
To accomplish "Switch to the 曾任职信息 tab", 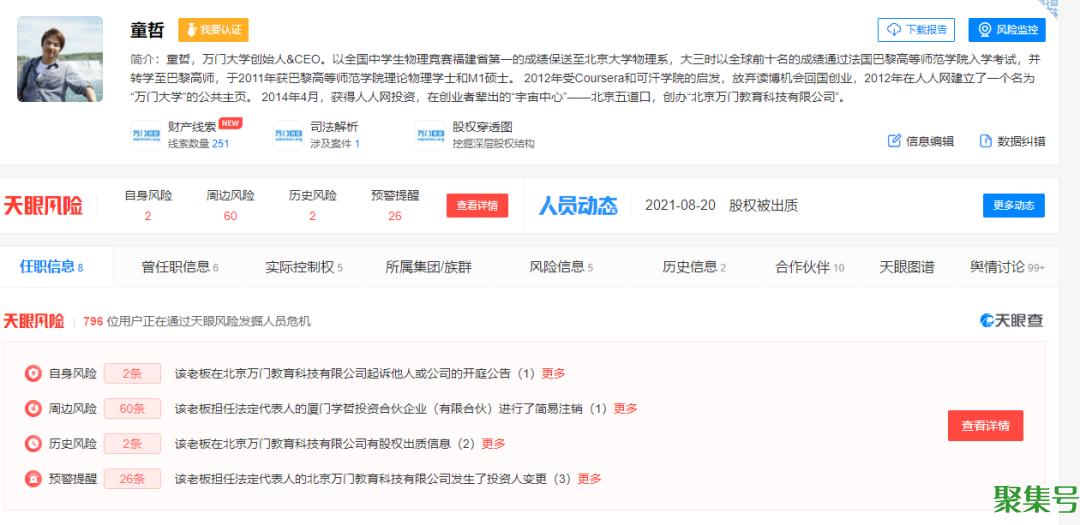I will pyautogui.click(x=179, y=267).
